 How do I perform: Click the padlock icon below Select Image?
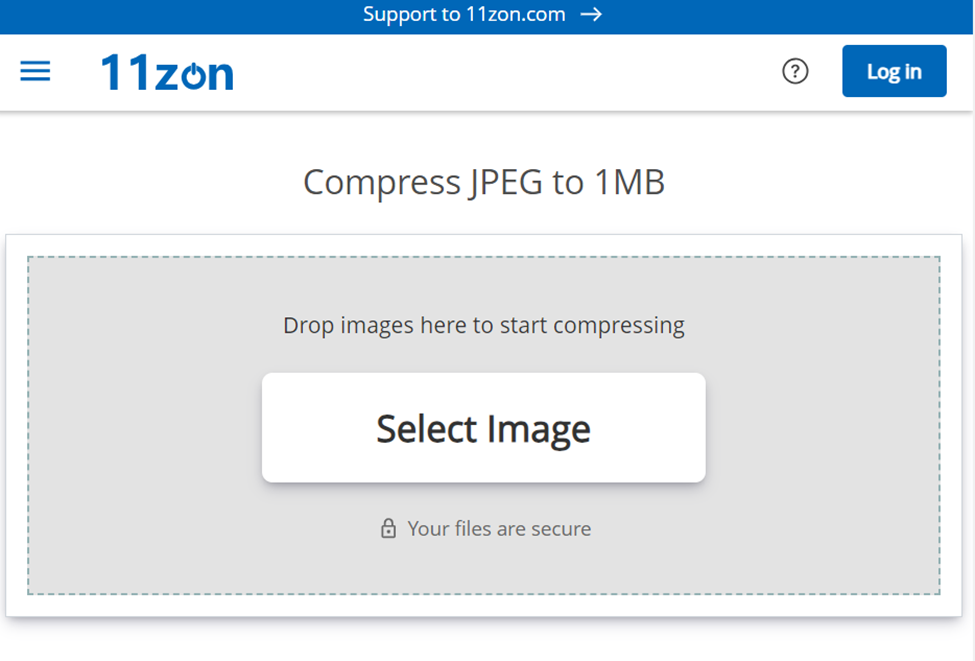[389, 529]
